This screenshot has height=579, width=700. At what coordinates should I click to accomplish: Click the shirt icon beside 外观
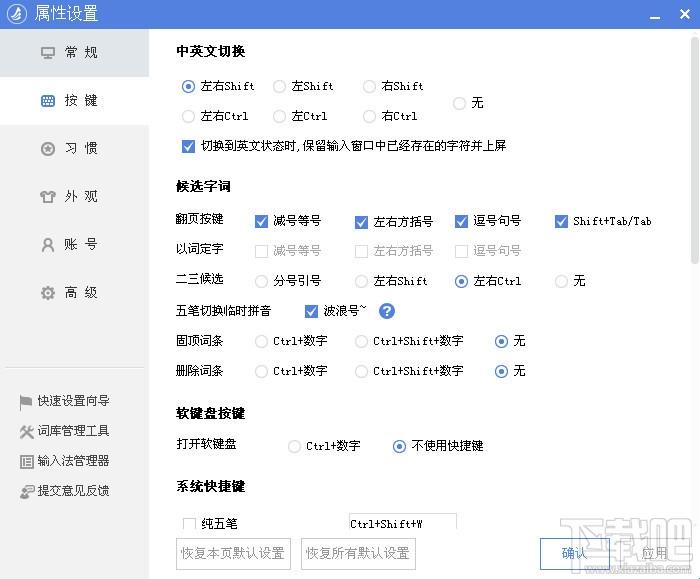tap(48, 196)
